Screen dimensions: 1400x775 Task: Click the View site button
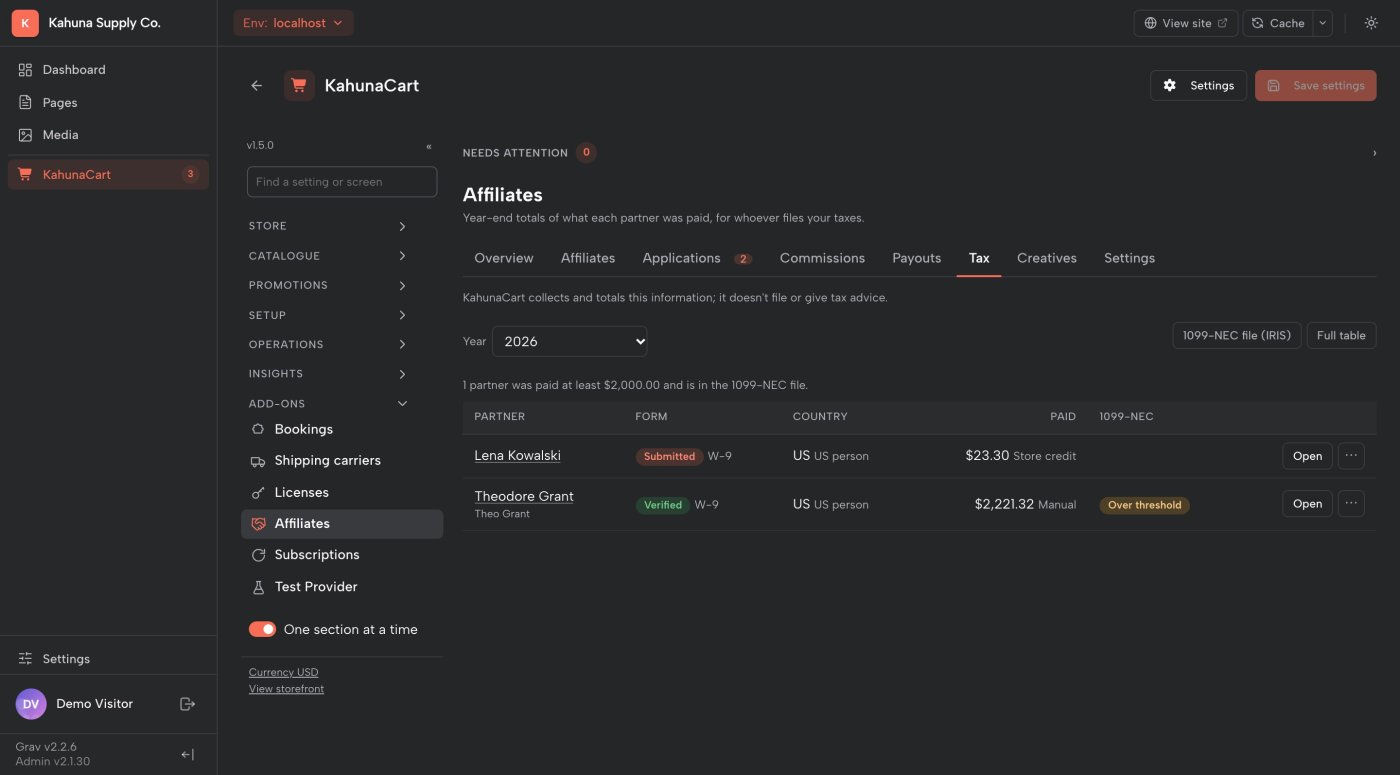(1186, 23)
